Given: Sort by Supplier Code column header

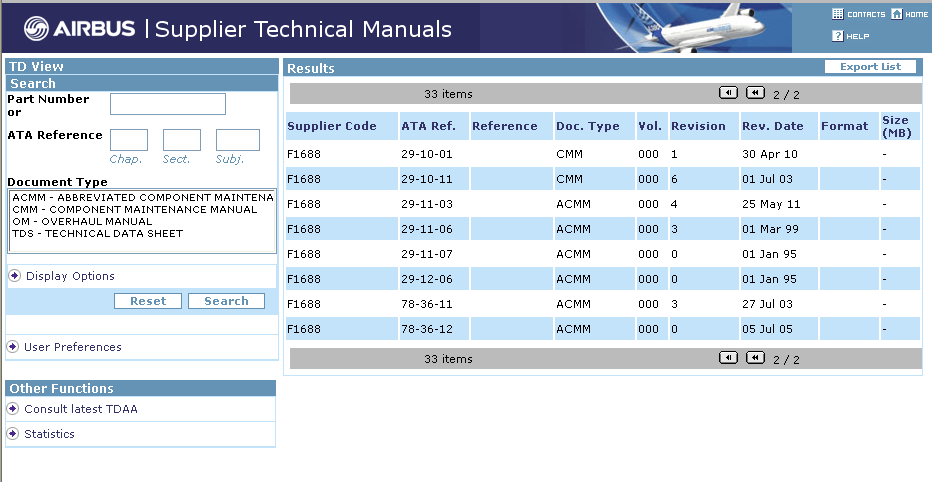Looking at the screenshot, I should click(x=332, y=126).
